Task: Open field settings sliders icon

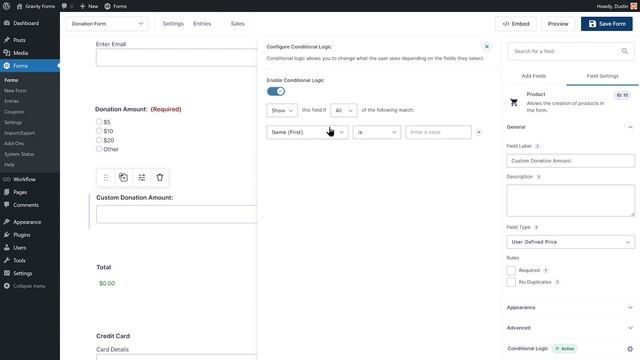Action: pos(142,178)
